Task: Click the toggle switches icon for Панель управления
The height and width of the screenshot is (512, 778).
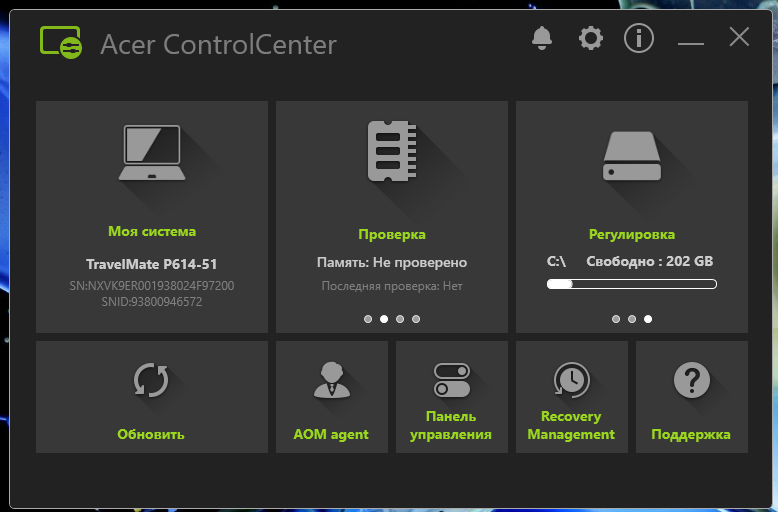Action: coord(452,380)
